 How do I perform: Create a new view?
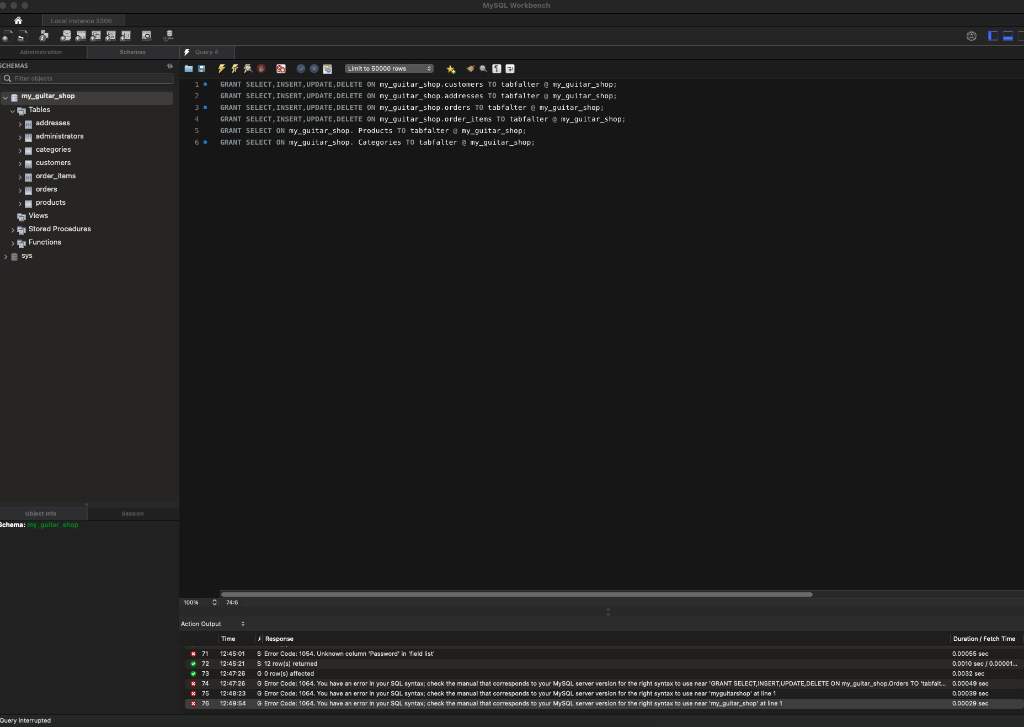click(x=95, y=36)
